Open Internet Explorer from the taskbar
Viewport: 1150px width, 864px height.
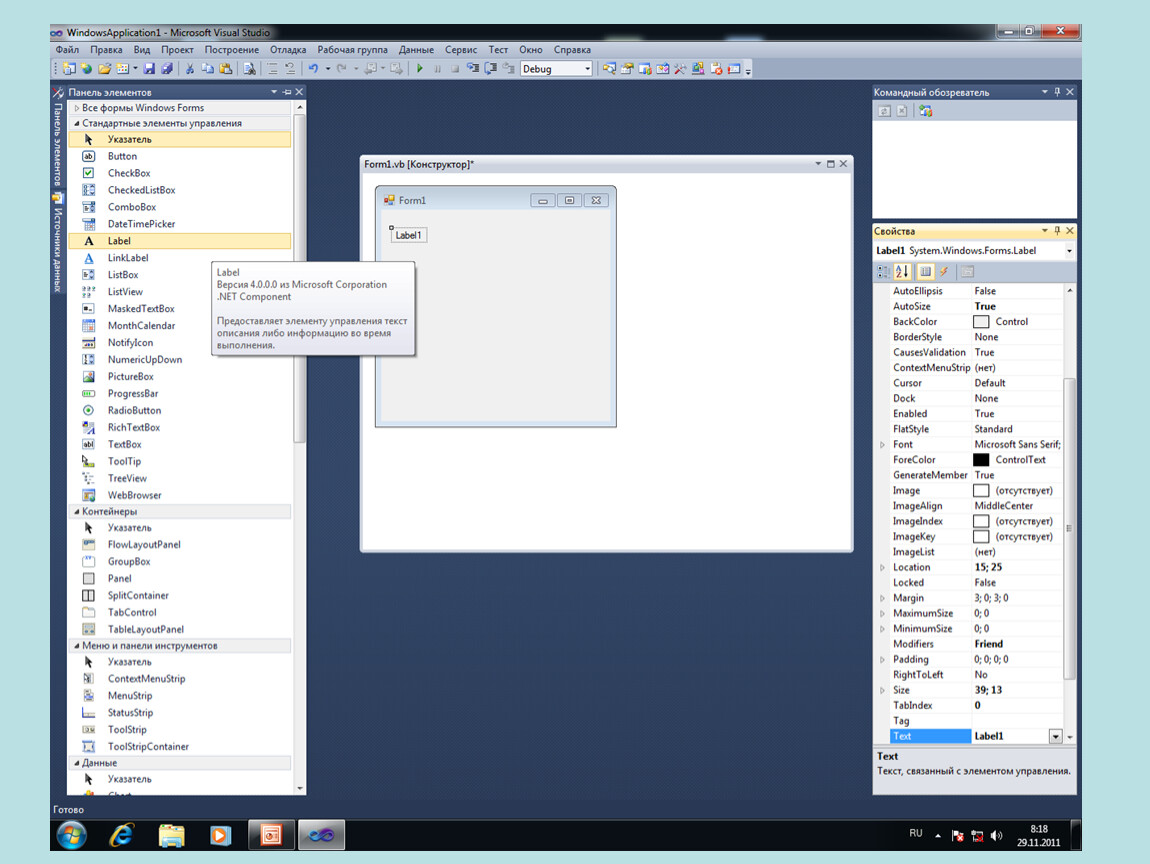click(x=122, y=835)
